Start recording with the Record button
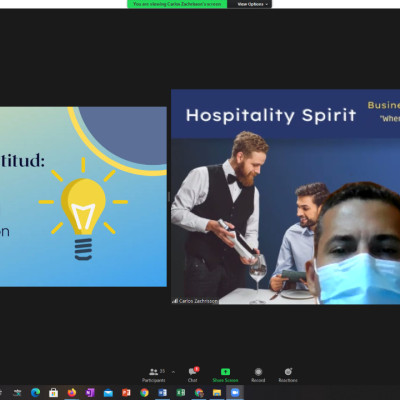 (x=258, y=375)
